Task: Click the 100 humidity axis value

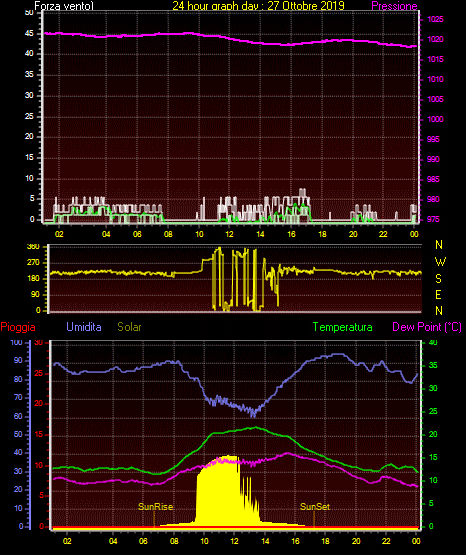Action: point(16,342)
